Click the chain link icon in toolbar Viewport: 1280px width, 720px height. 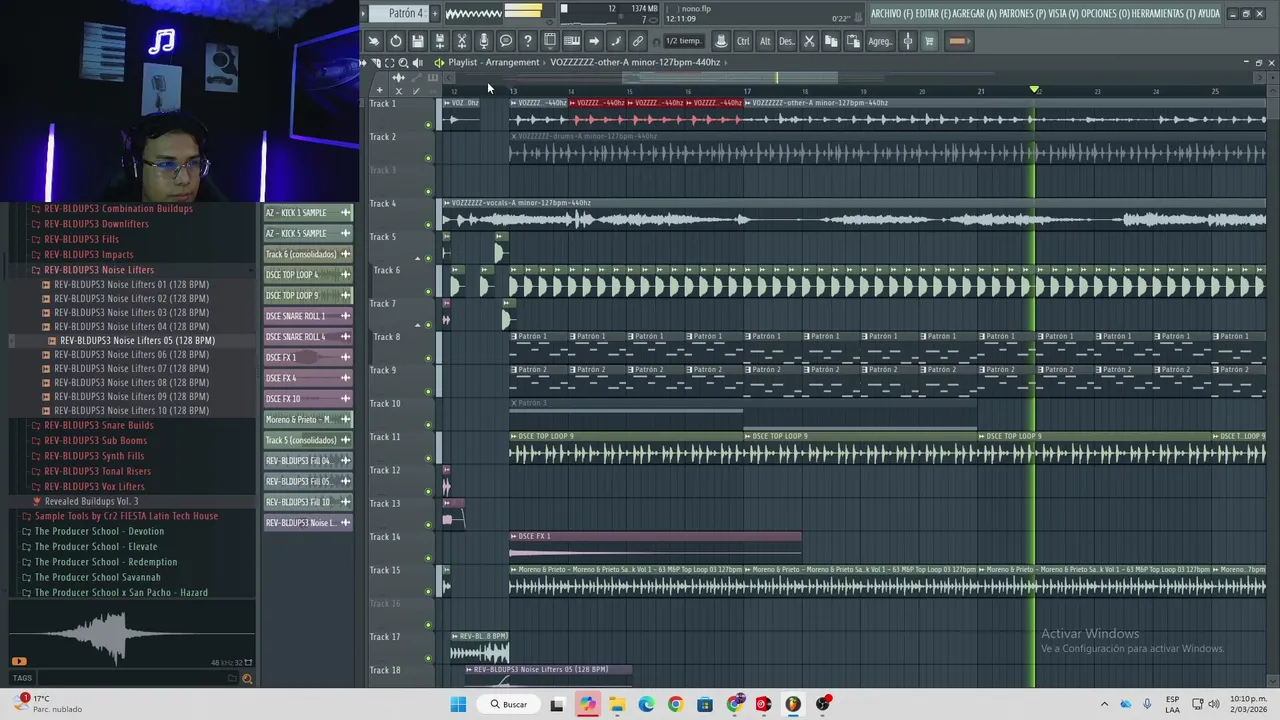point(638,41)
